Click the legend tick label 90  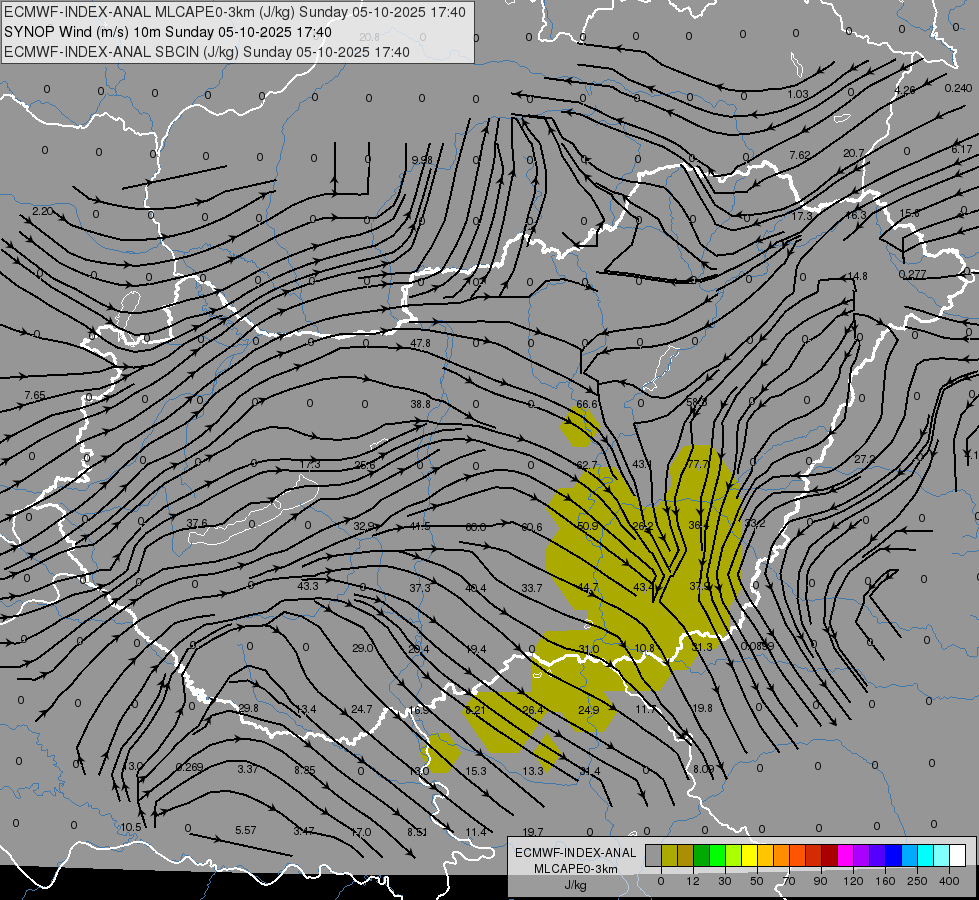pos(820,881)
